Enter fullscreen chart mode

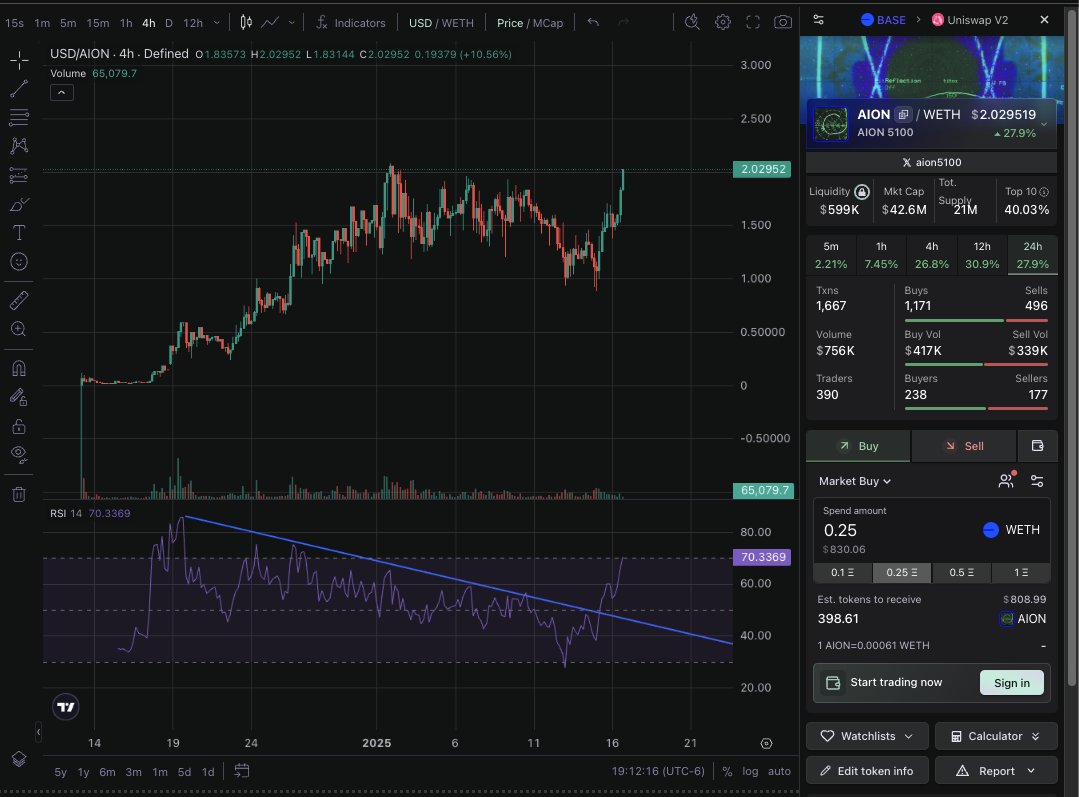pos(753,22)
